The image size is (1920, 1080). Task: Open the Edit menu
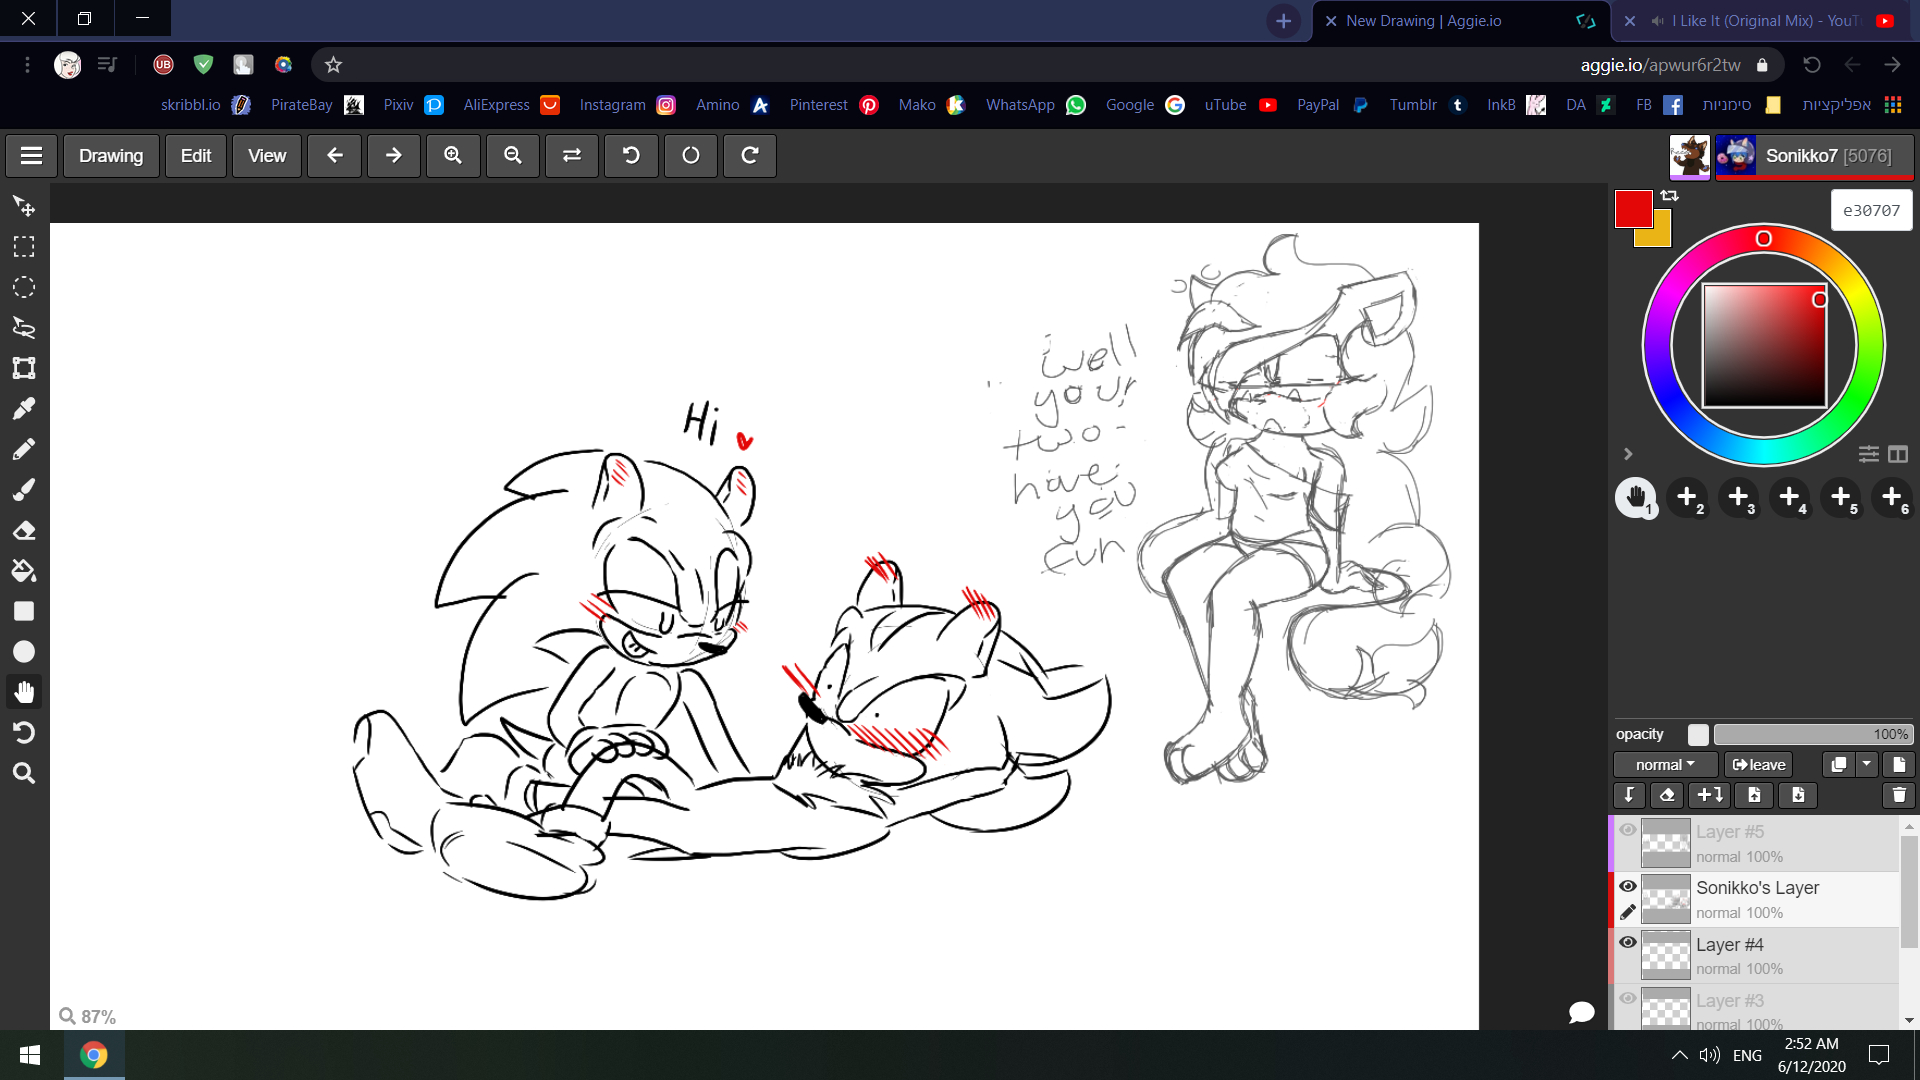pyautogui.click(x=196, y=156)
